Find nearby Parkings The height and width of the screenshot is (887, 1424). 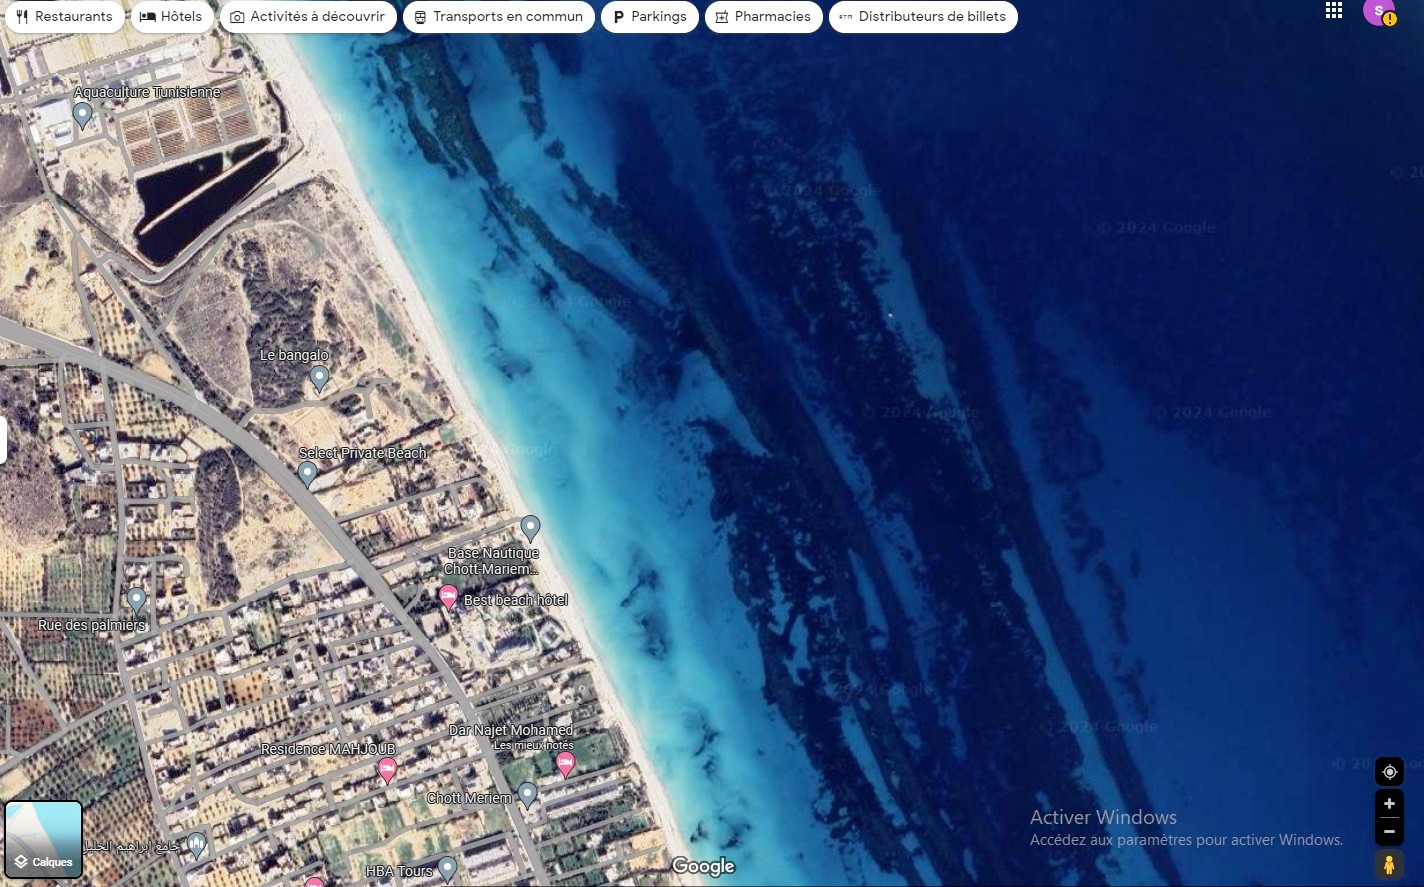pos(649,17)
